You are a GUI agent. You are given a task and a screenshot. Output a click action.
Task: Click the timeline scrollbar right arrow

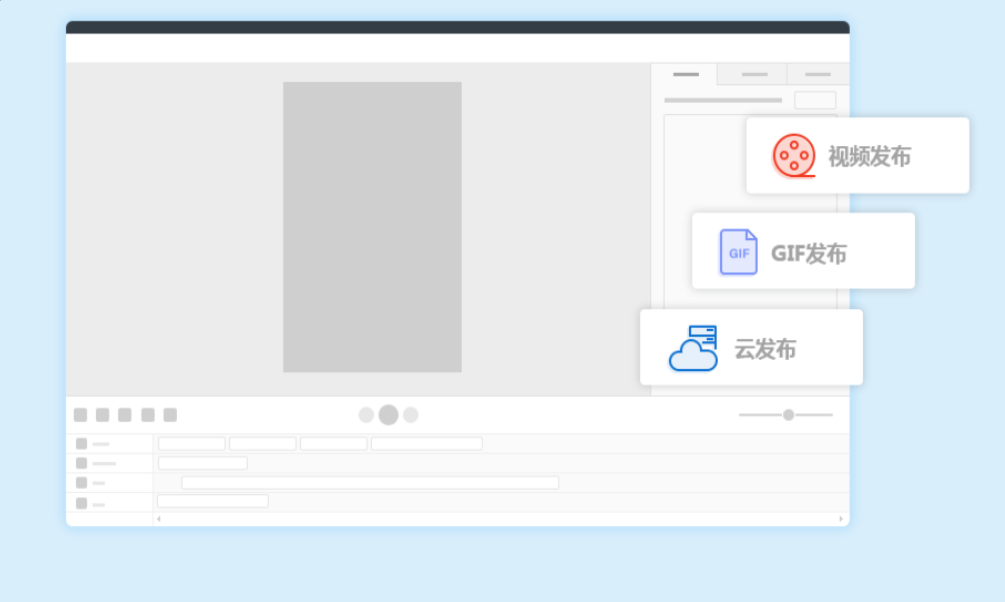[841, 519]
